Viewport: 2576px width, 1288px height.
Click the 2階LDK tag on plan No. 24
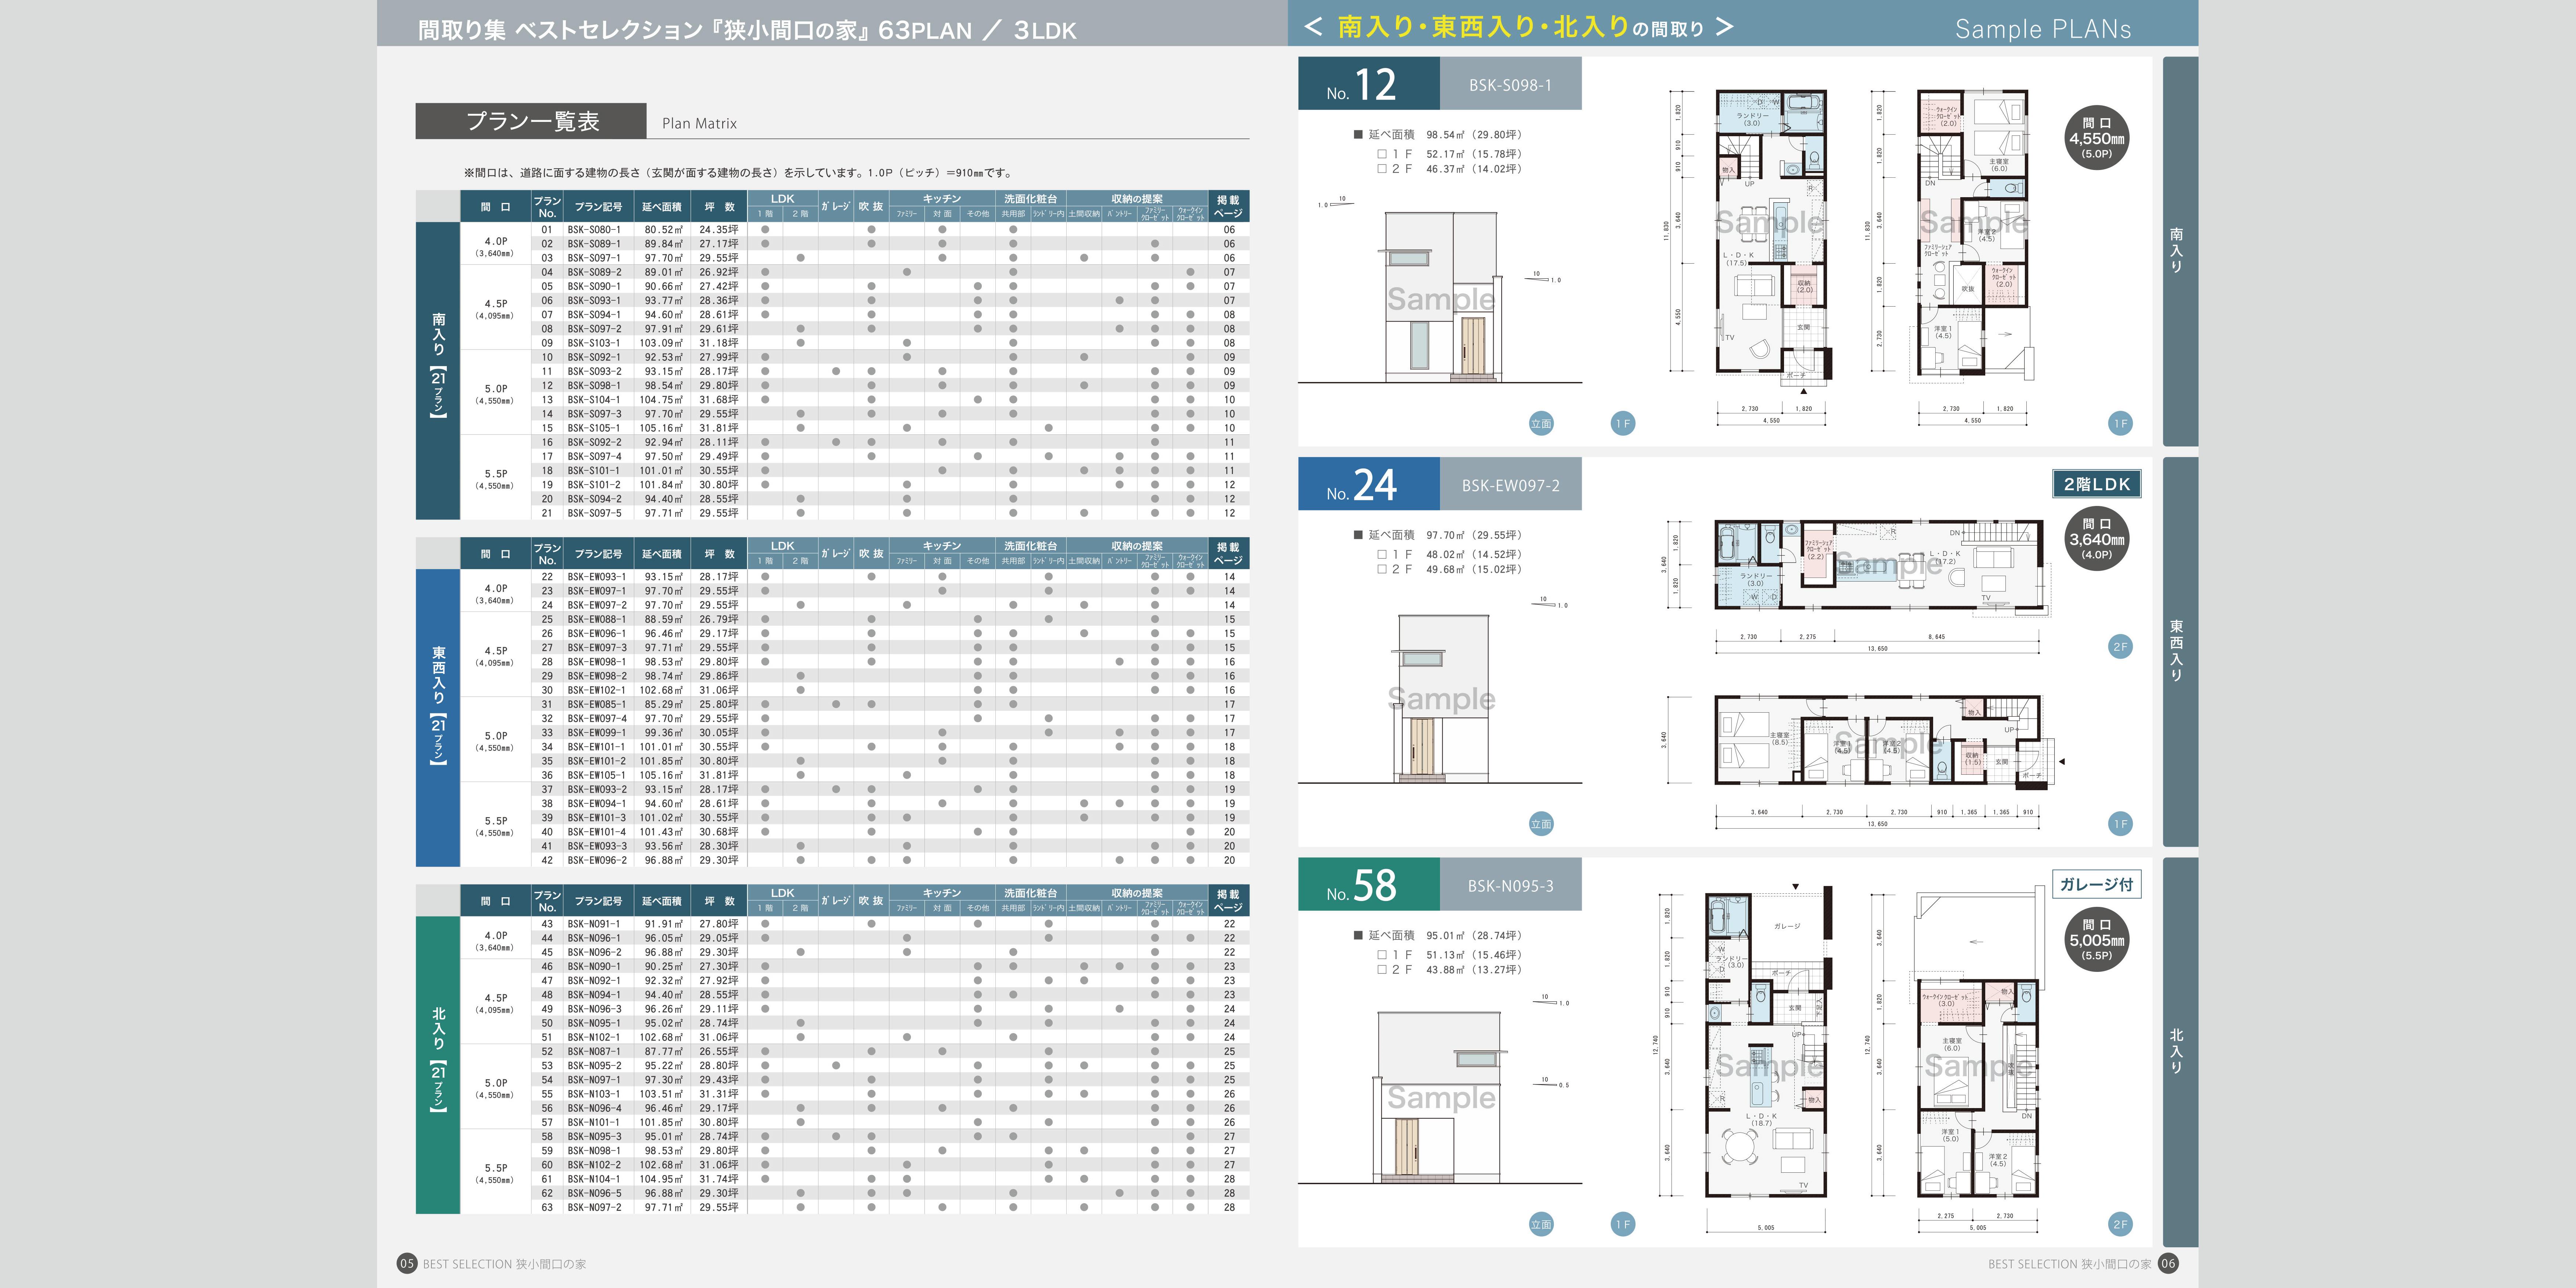click(x=2097, y=484)
